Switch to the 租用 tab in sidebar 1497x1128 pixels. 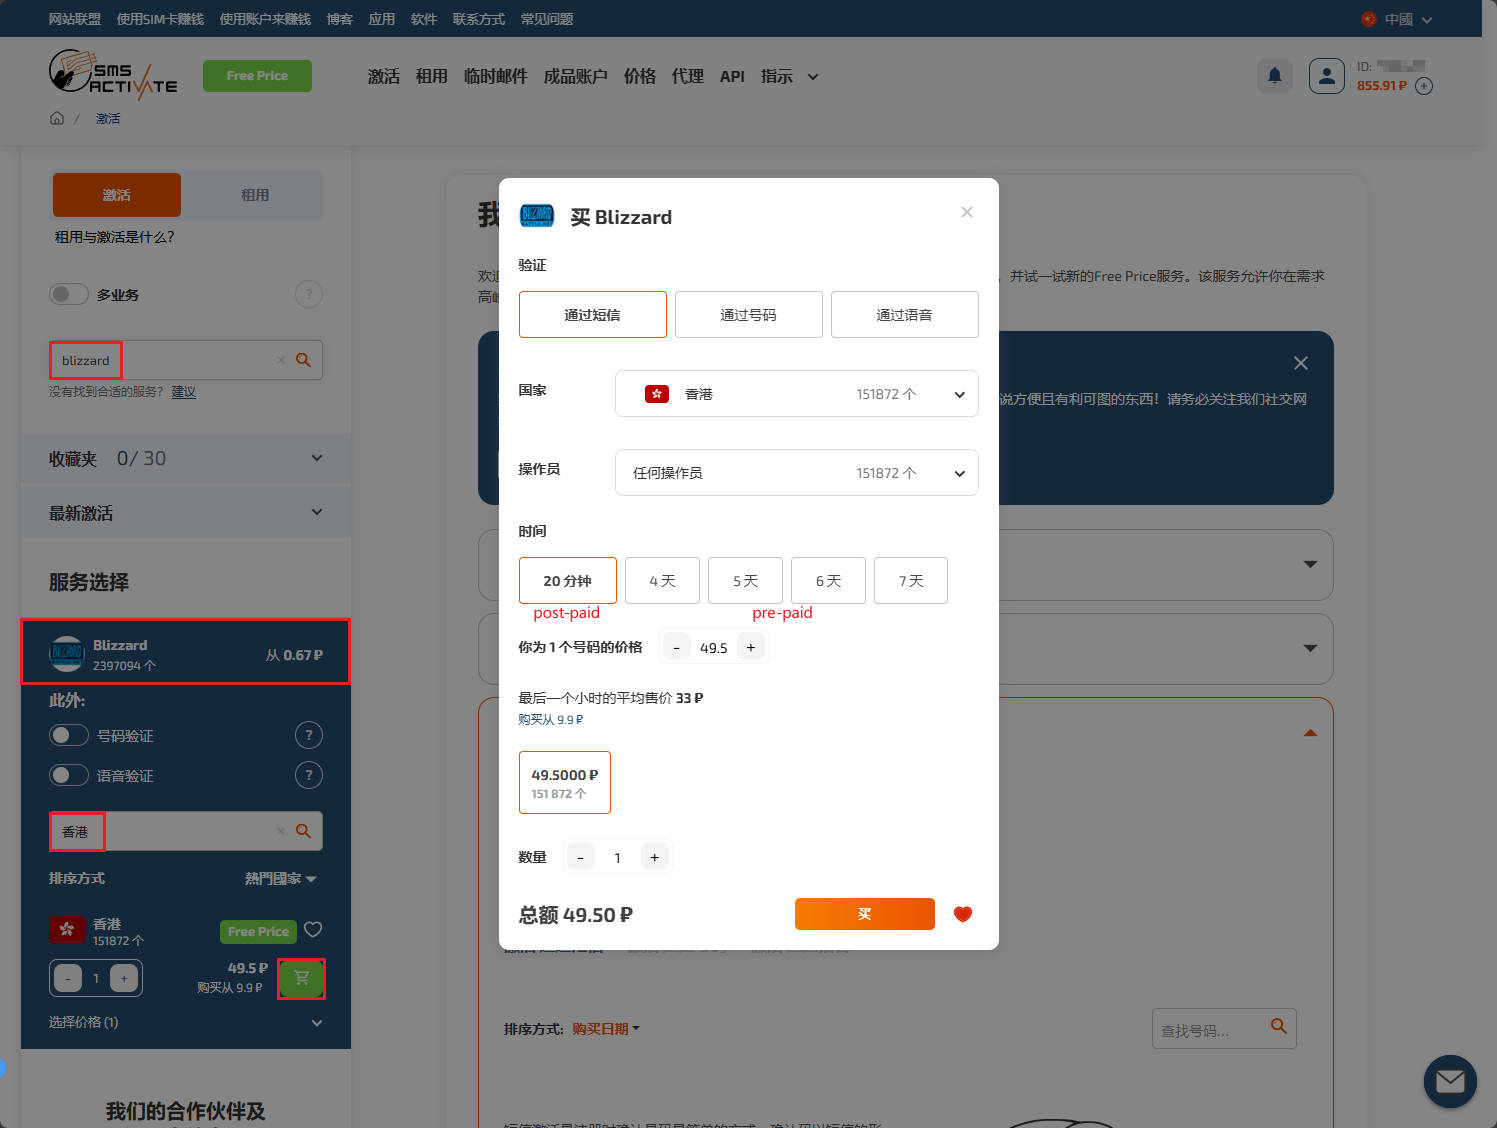click(x=254, y=195)
